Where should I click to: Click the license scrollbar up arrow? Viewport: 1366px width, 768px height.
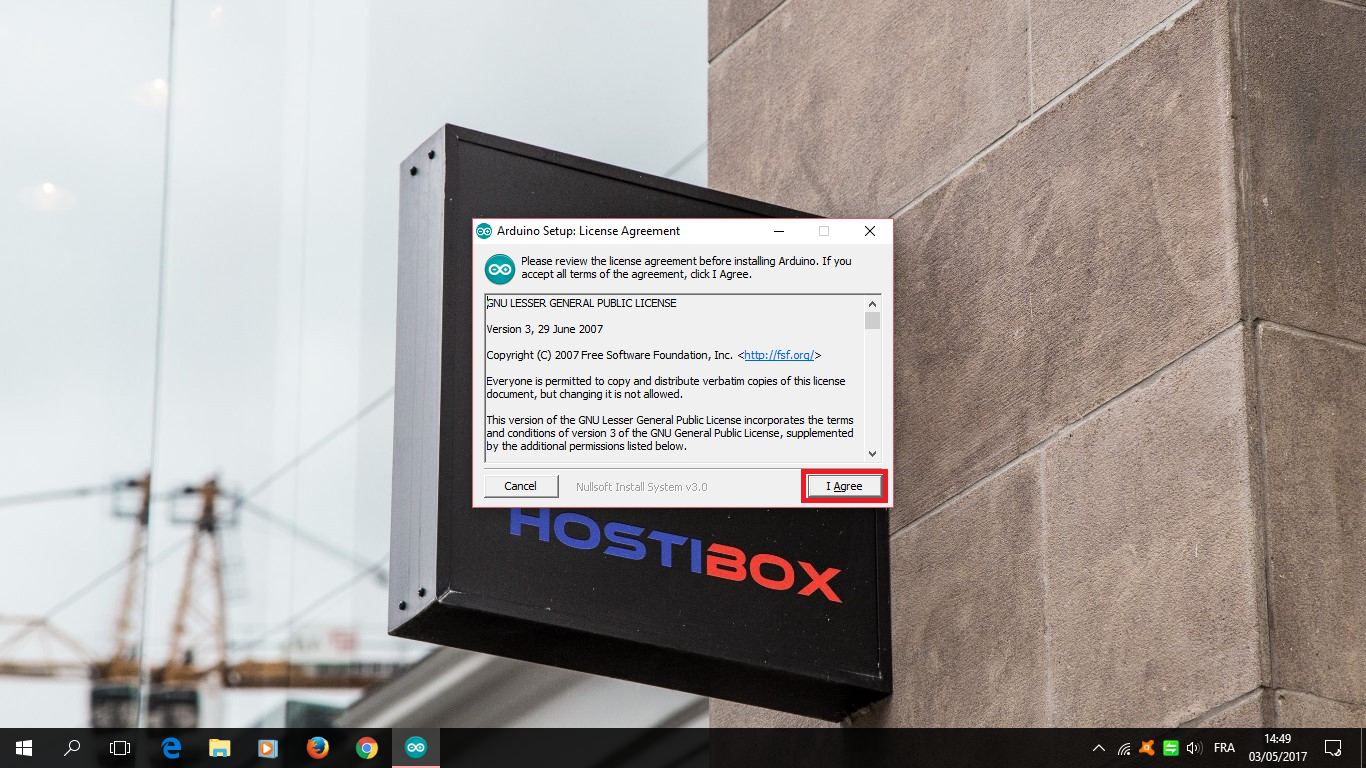pos(872,304)
